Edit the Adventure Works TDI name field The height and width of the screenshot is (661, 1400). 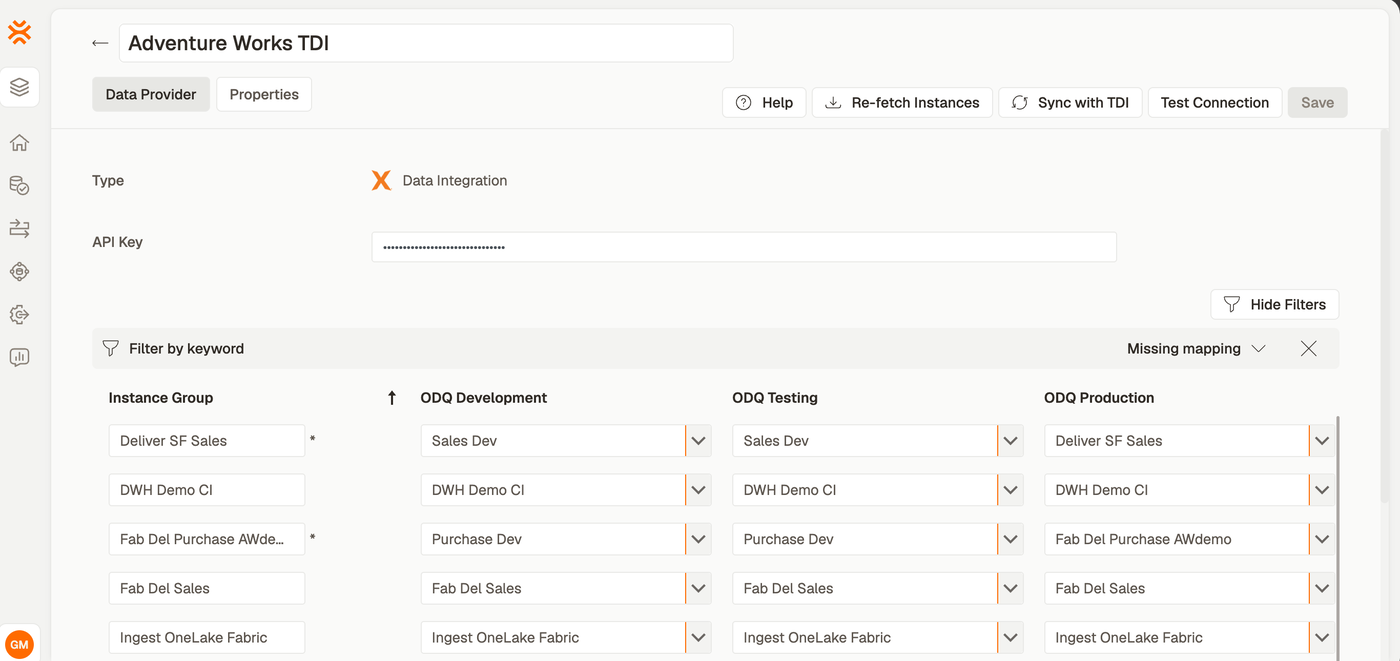(426, 43)
